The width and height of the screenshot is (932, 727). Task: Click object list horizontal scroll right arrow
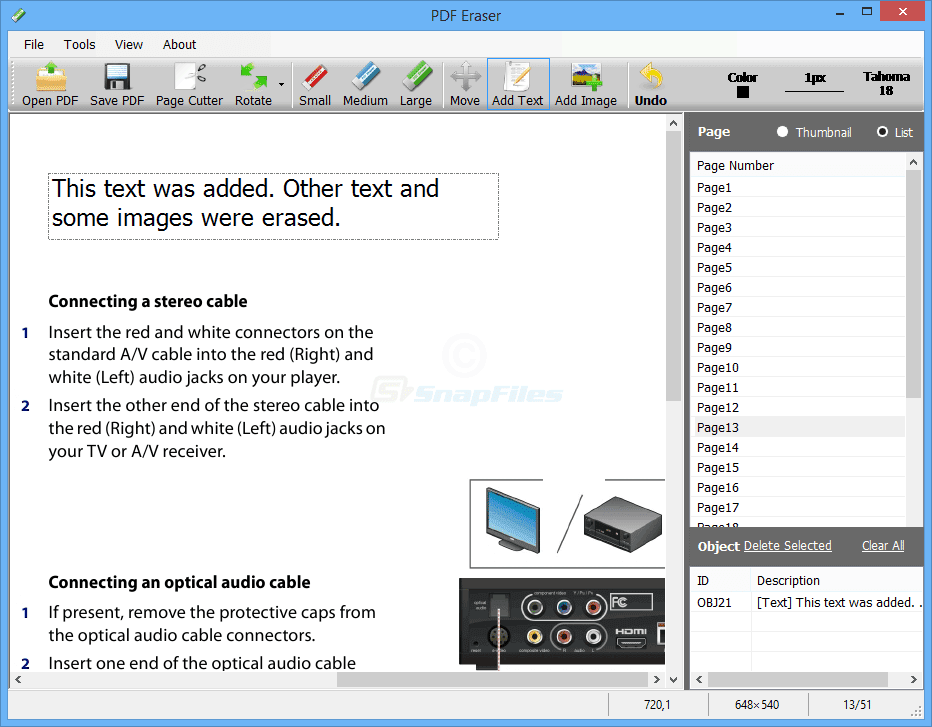click(914, 679)
